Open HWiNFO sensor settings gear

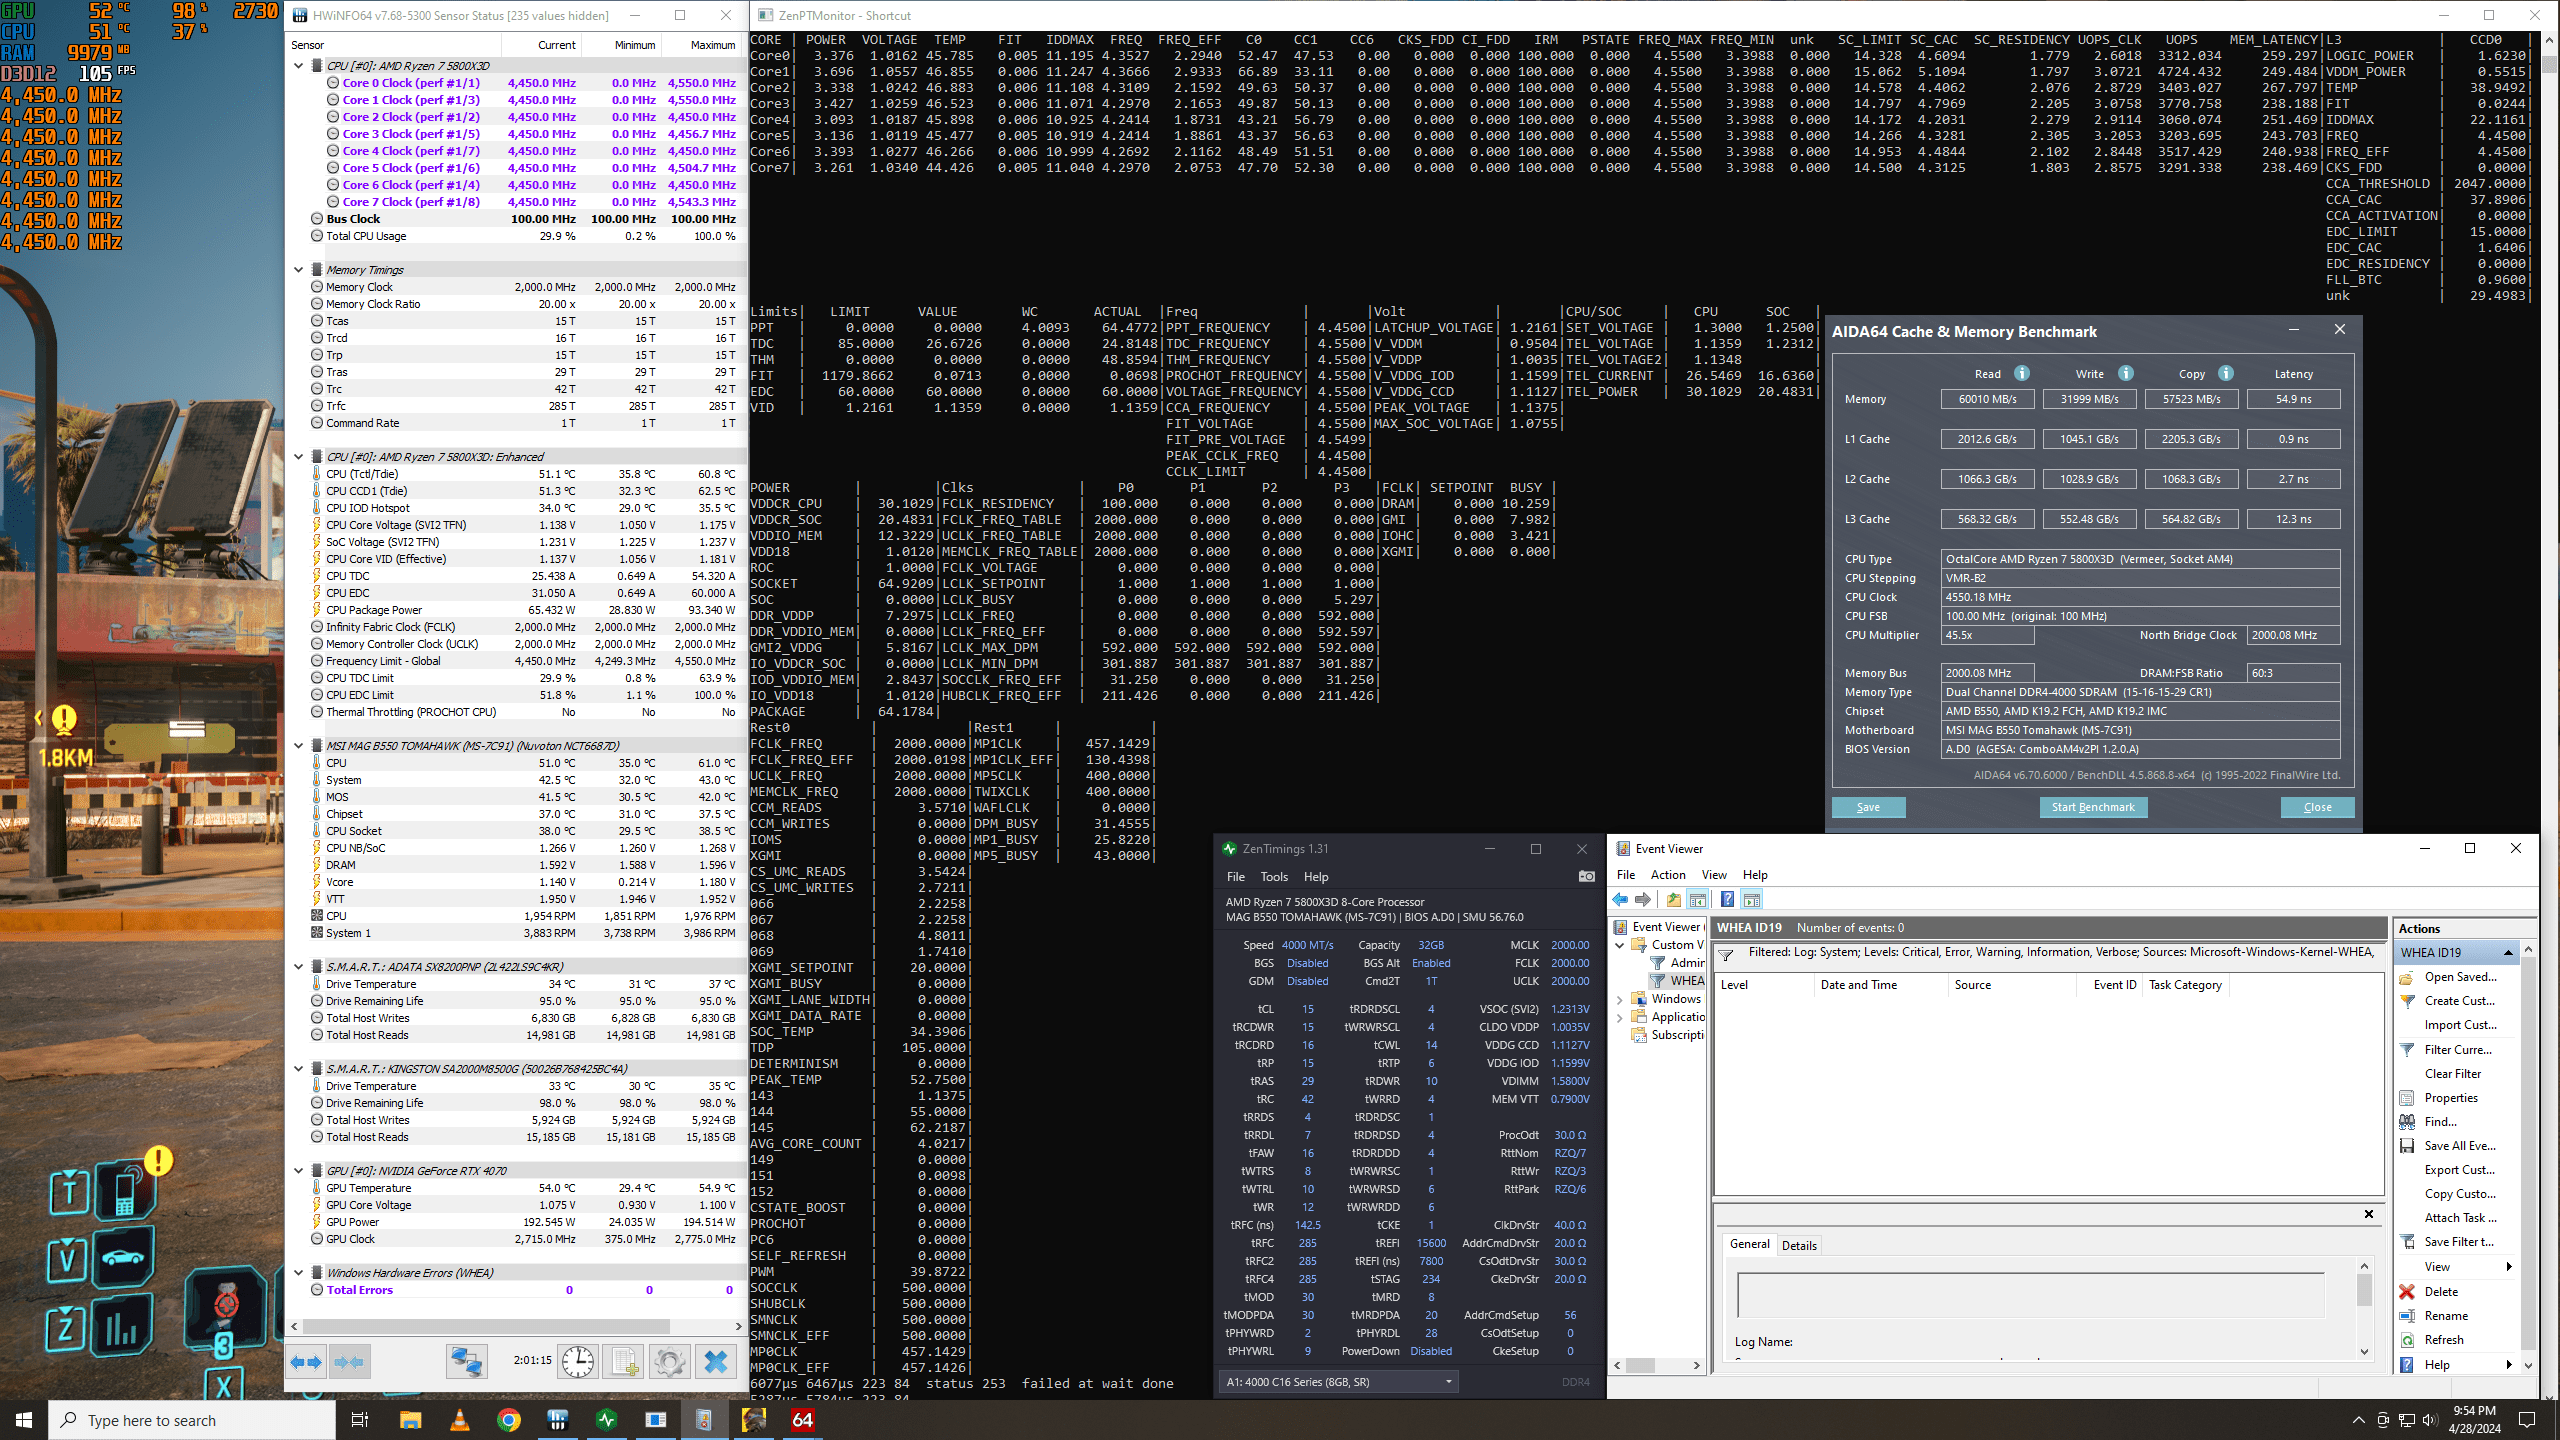[x=669, y=1362]
